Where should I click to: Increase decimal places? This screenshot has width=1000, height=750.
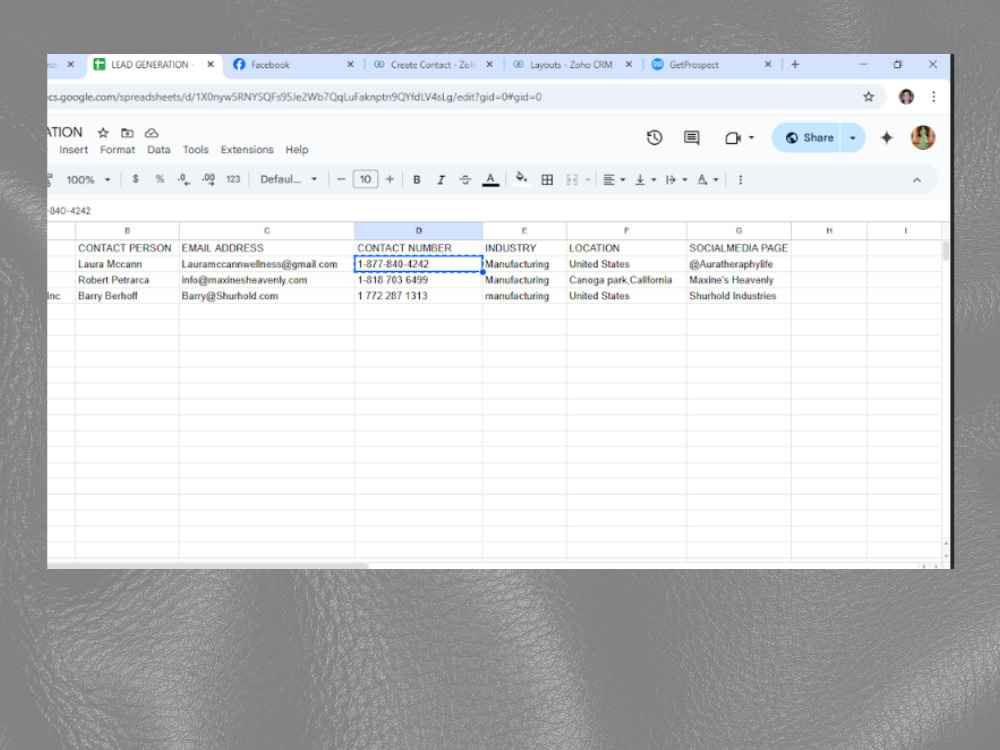[209, 179]
